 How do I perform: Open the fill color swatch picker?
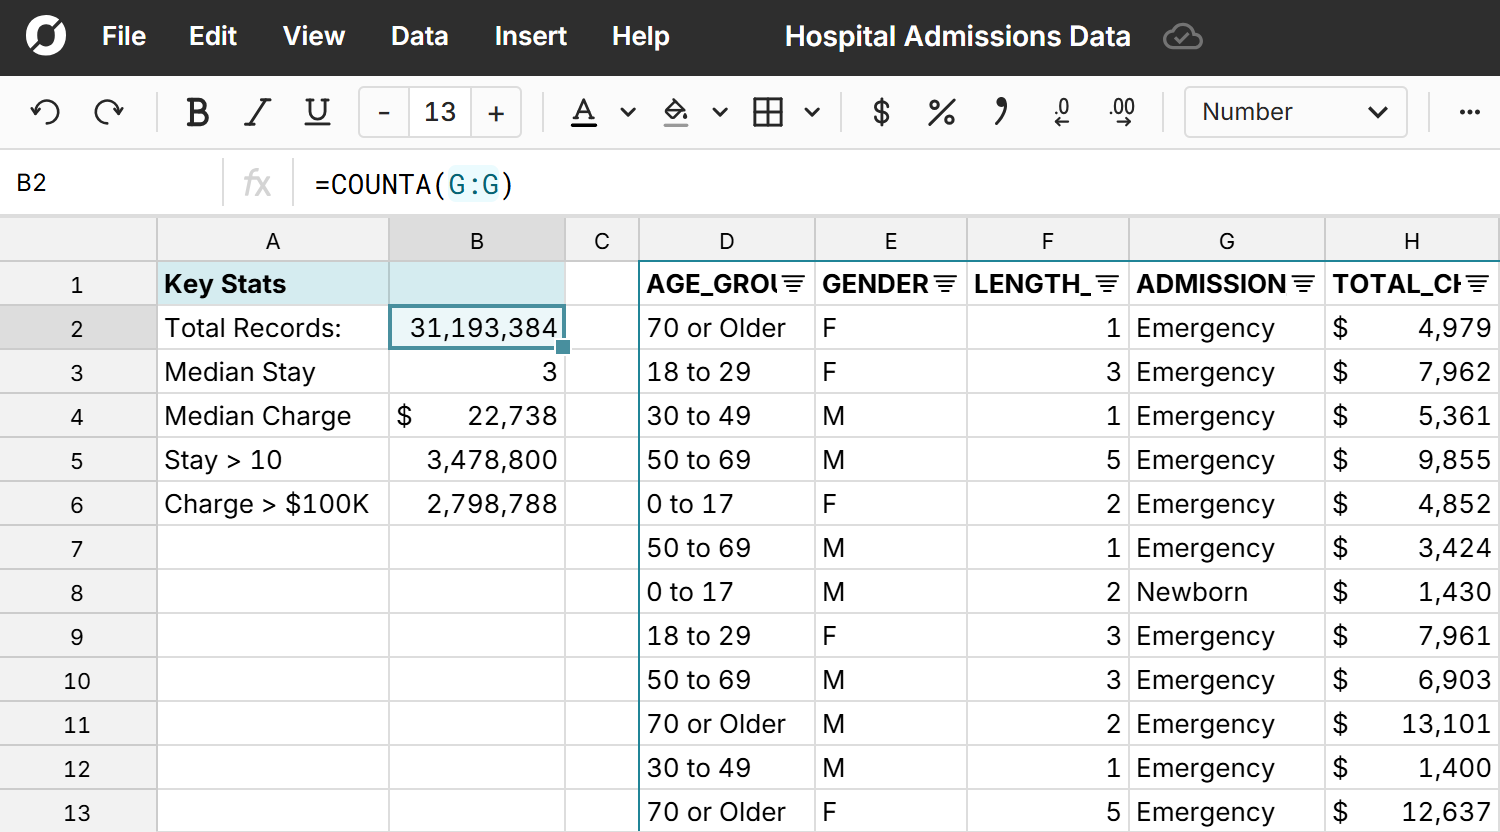720,112
